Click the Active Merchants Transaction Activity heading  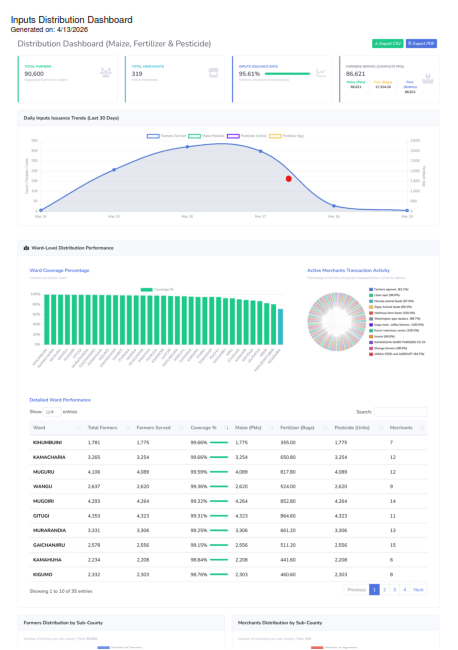click(x=348, y=270)
